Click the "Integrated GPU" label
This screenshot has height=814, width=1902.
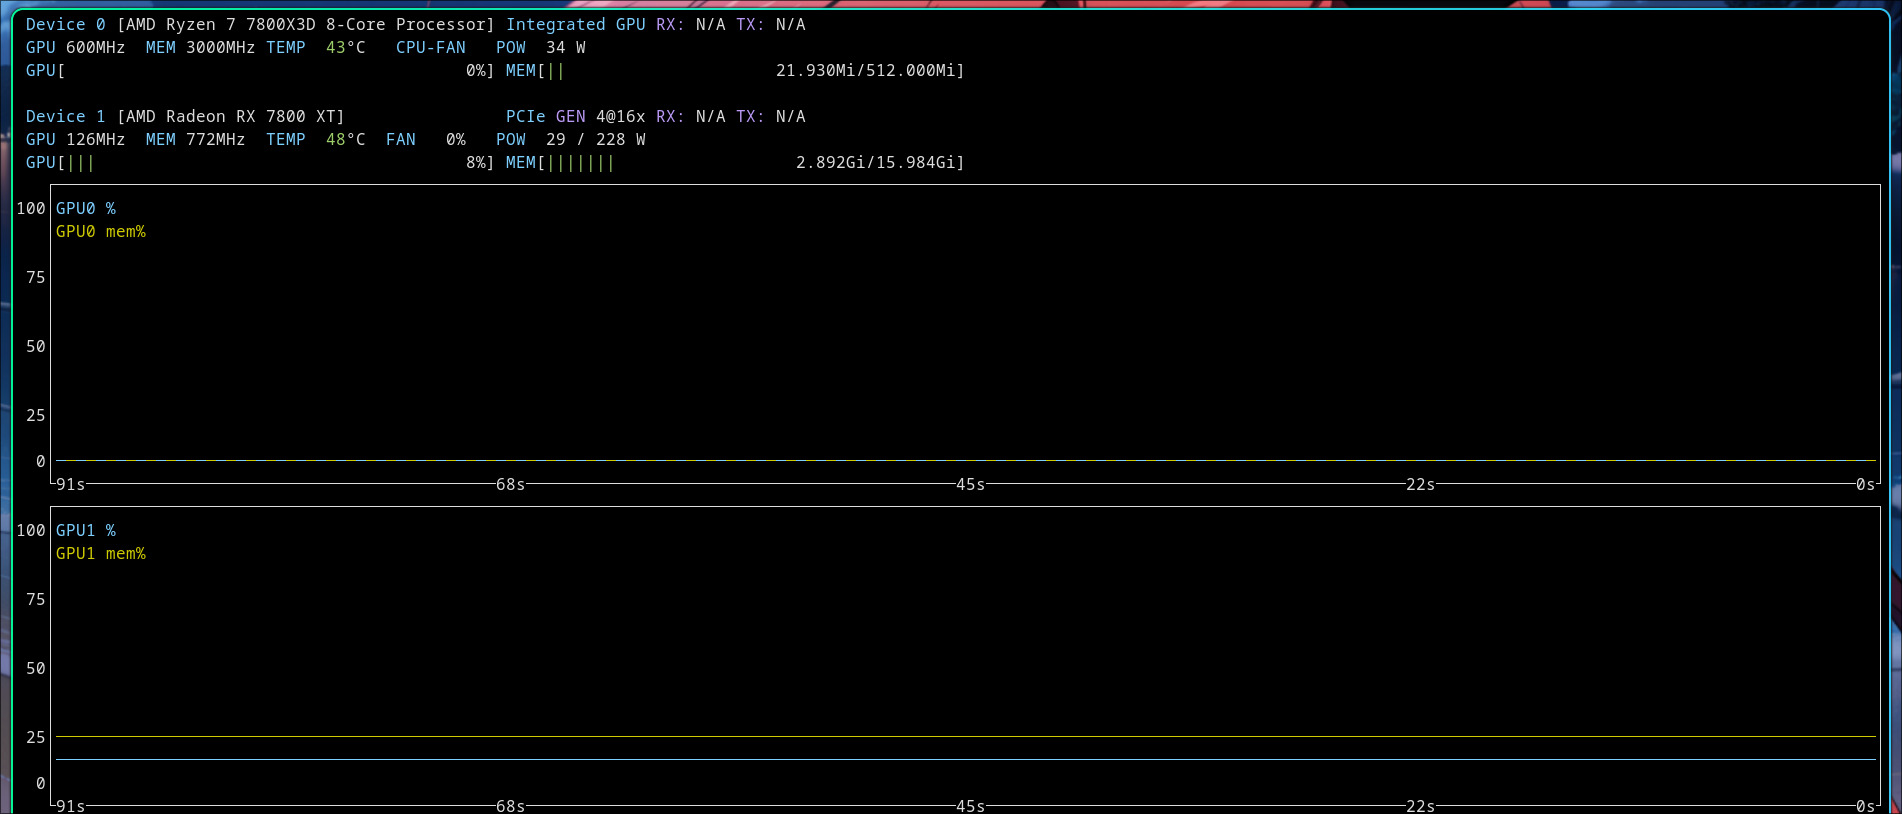click(x=576, y=24)
